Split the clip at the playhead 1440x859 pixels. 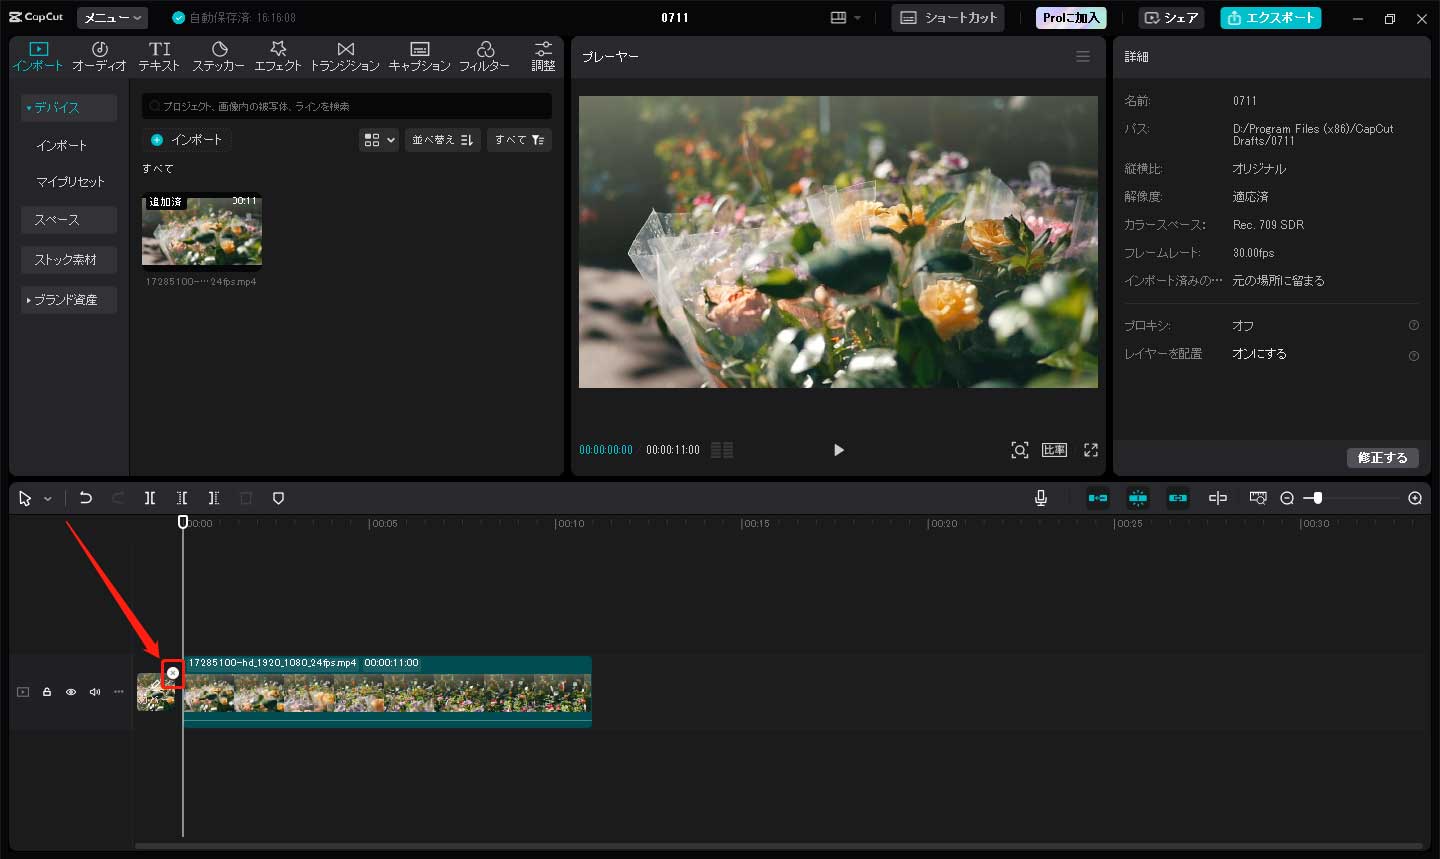coord(150,498)
